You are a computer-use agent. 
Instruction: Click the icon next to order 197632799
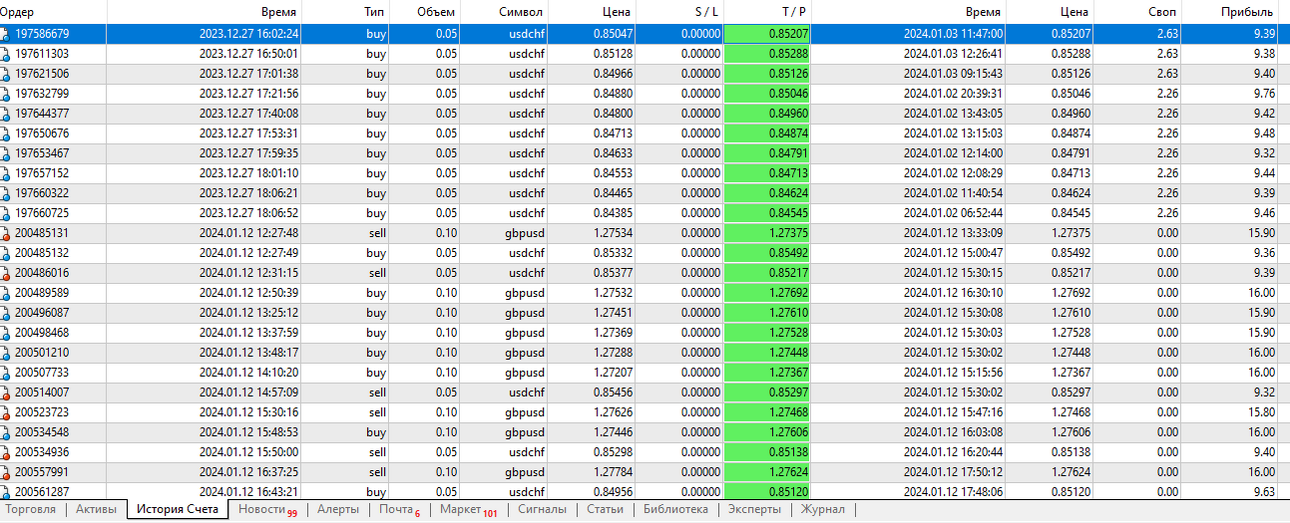point(5,94)
